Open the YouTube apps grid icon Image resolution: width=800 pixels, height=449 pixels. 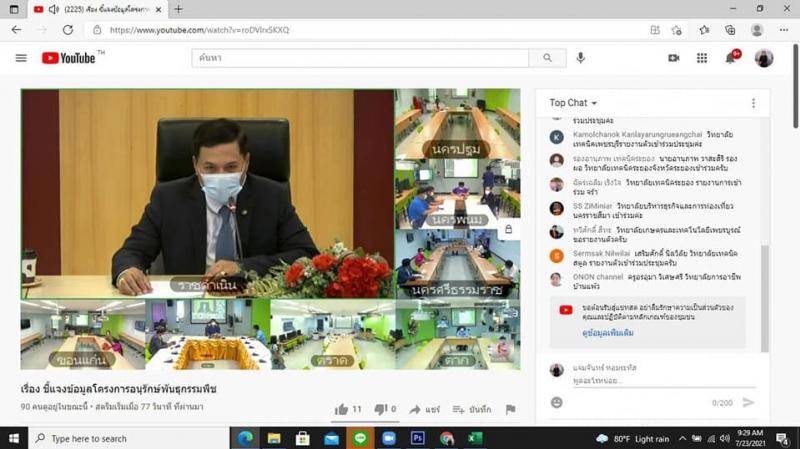coord(702,58)
